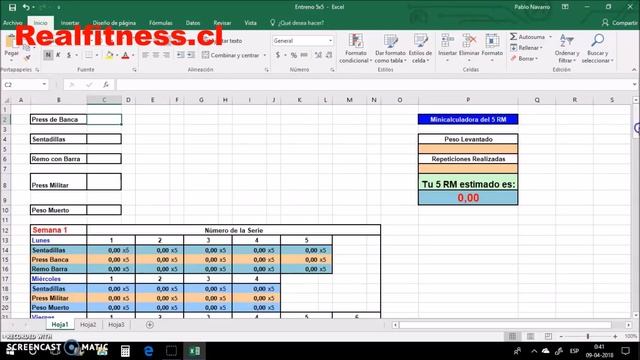Switch to Normal view in status bar
Viewport: 640px width, 360px height.
pyautogui.click(x=512, y=336)
